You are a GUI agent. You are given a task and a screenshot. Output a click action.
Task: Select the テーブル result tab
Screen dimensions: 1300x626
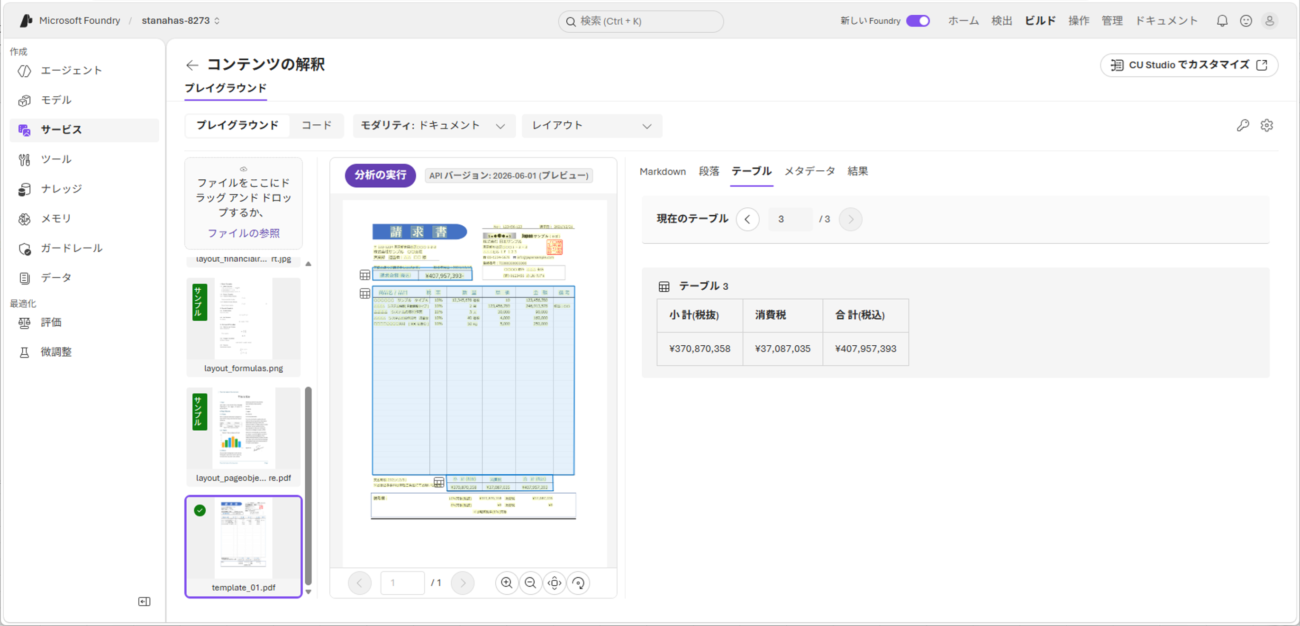coord(751,171)
